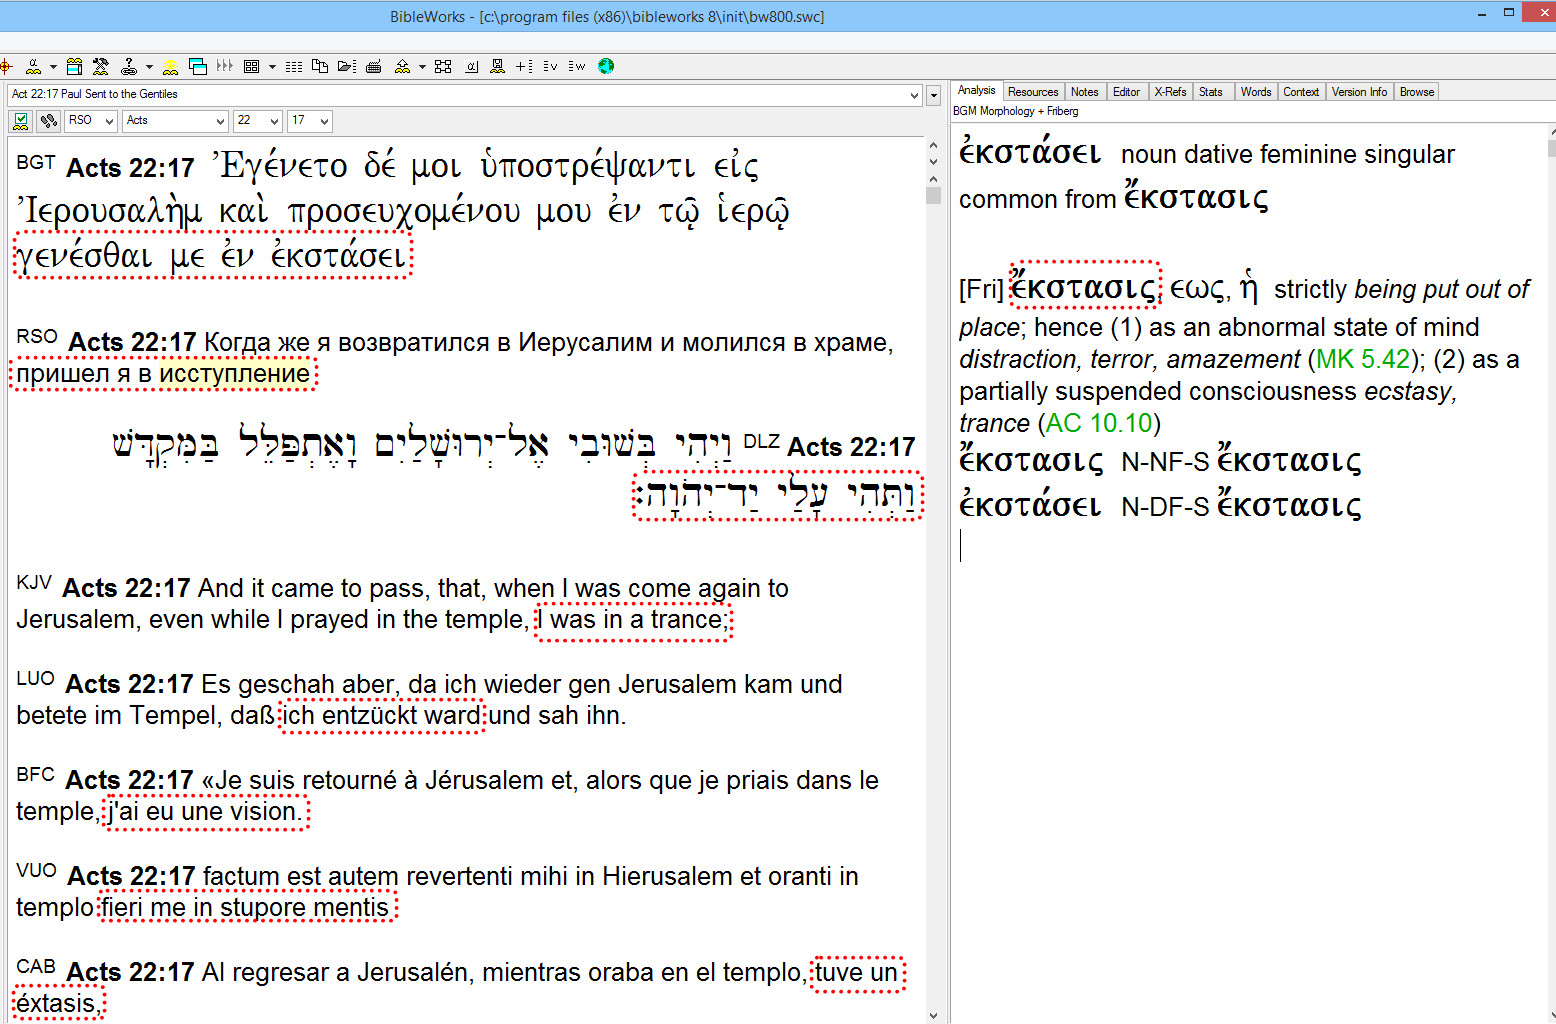Click the up-arrow over book icon
1556x1024 pixels.
click(x=402, y=66)
